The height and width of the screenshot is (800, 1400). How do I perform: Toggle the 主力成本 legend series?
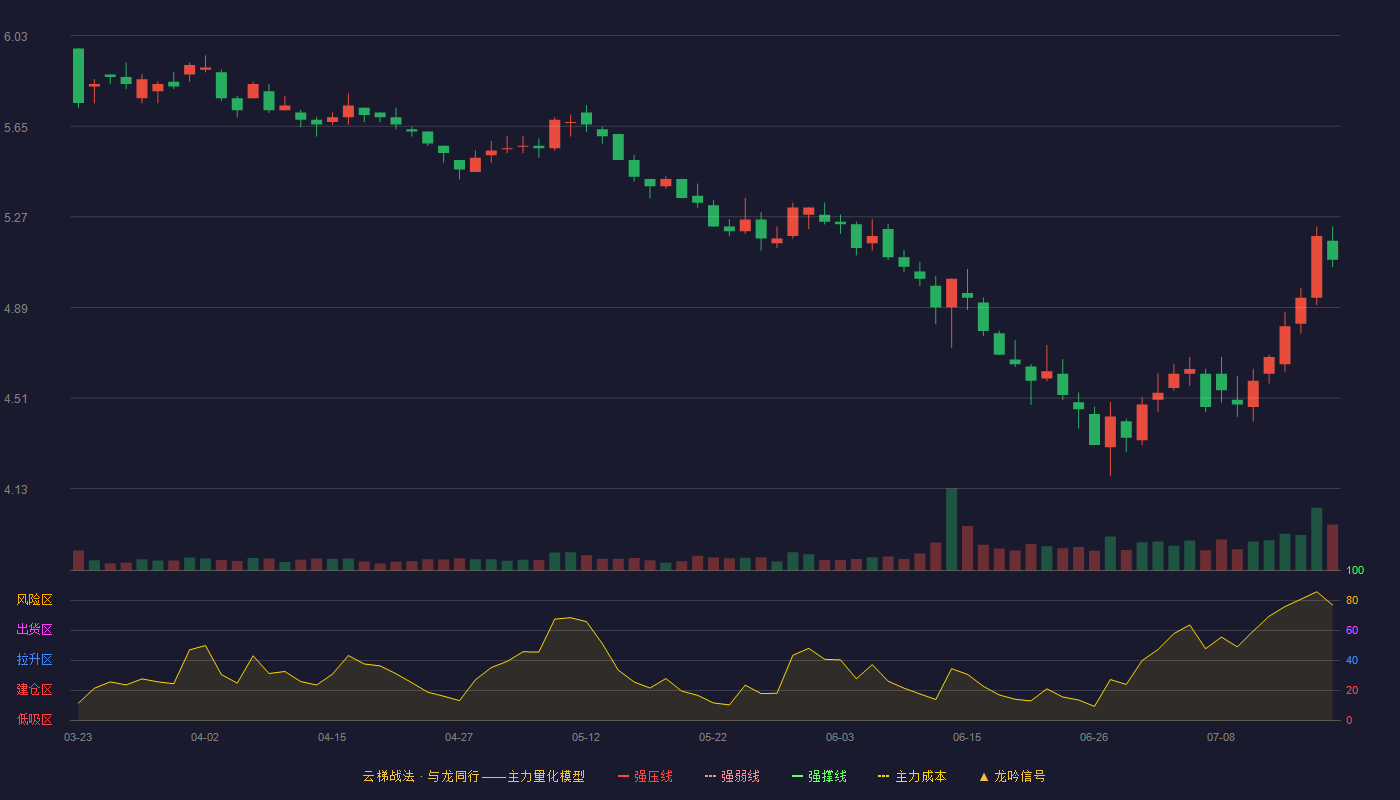[x=912, y=776]
